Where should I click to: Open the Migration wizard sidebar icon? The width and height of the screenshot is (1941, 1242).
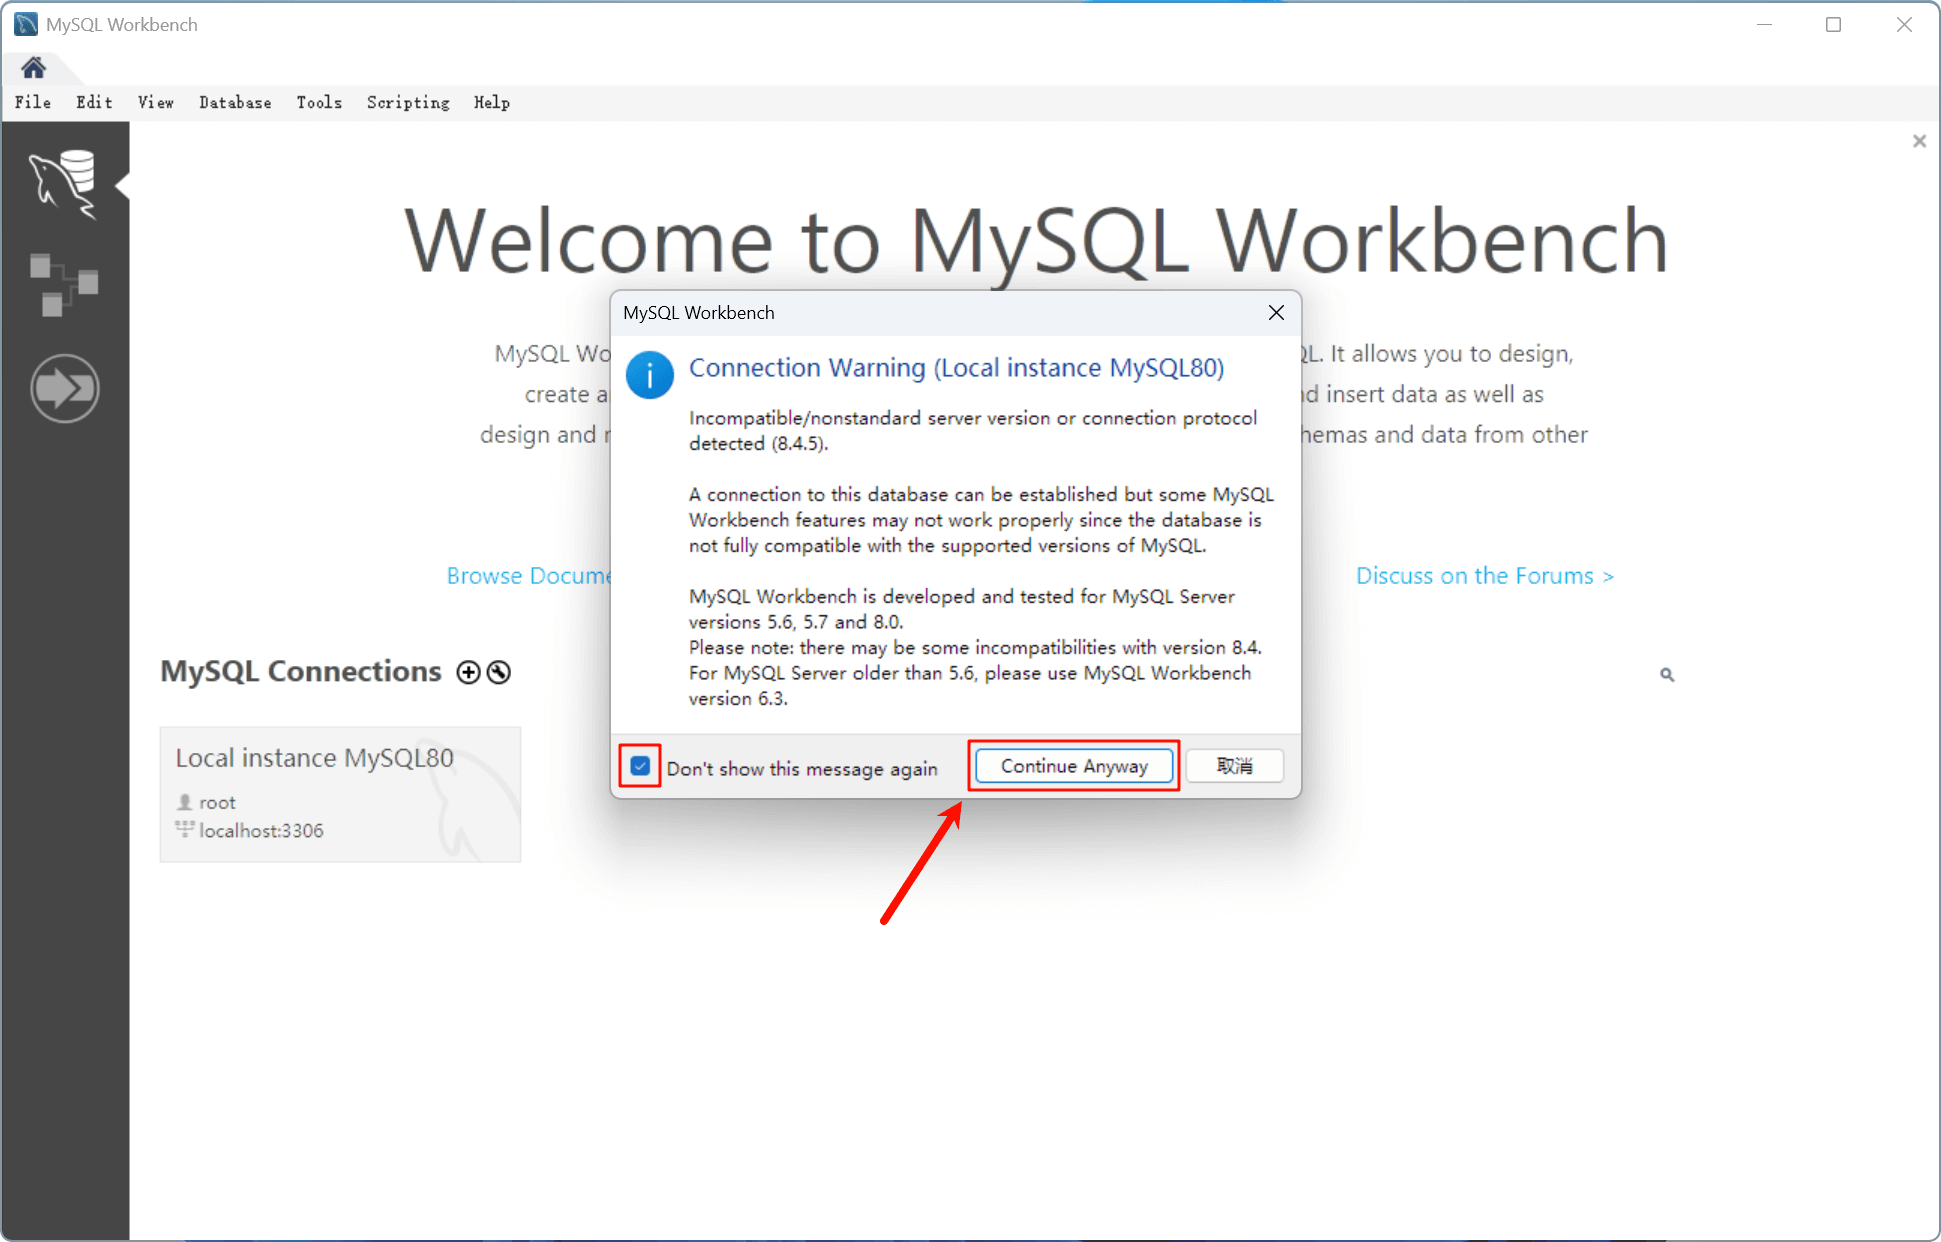[x=64, y=388]
